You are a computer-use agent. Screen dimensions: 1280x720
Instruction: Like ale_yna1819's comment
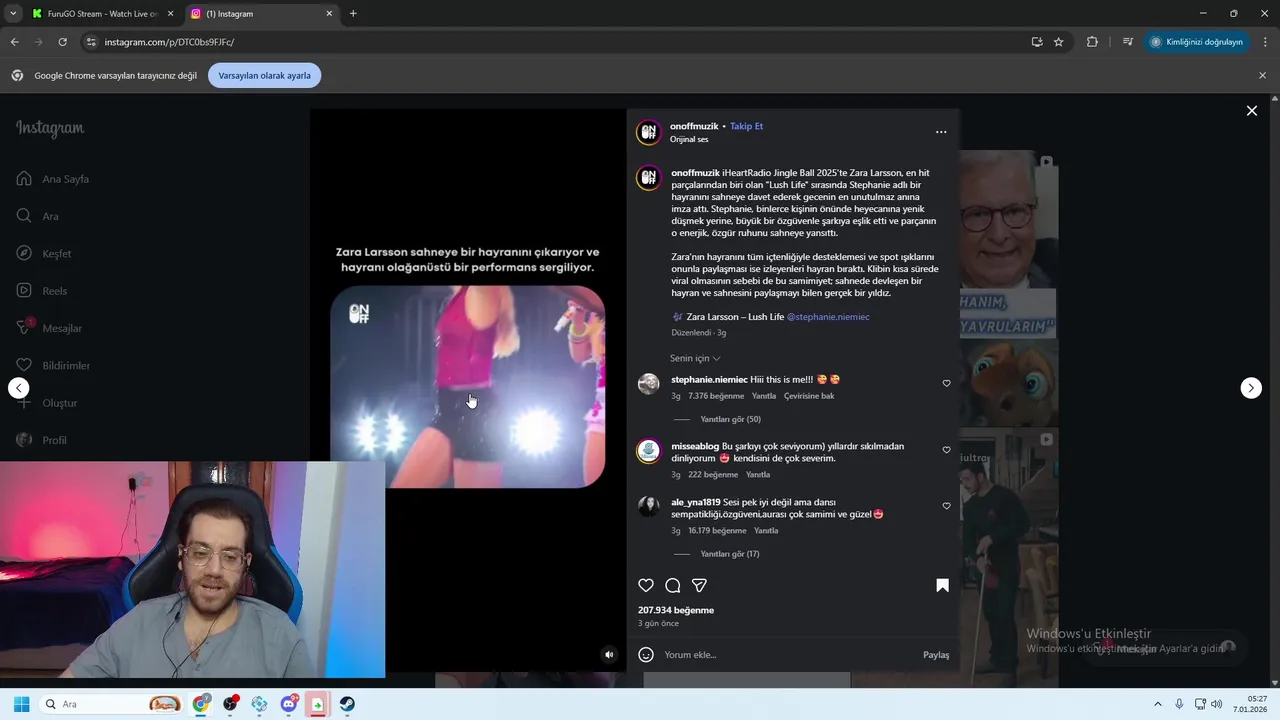point(946,506)
